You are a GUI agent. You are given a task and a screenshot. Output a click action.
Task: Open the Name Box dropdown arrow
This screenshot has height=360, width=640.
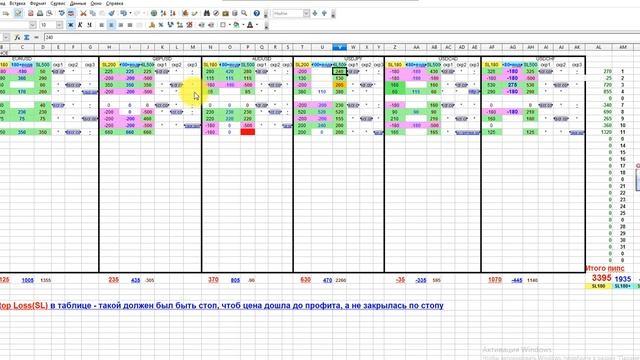[x=6, y=37]
